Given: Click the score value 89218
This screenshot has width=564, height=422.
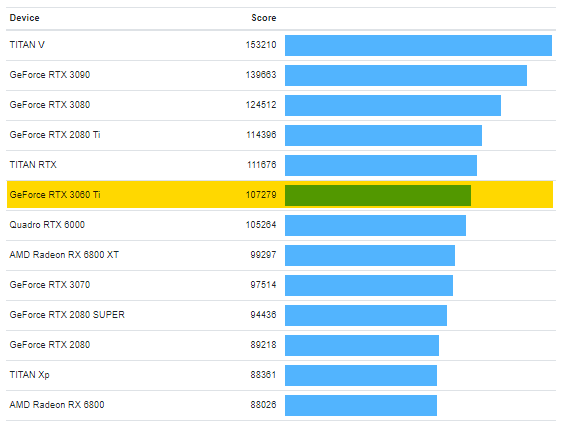Looking at the screenshot, I should coord(263,345).
